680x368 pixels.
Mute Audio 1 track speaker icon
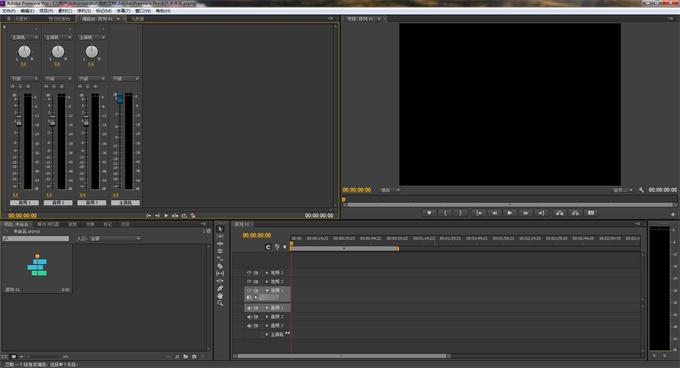pyautogui.click(x=249, y=308)
